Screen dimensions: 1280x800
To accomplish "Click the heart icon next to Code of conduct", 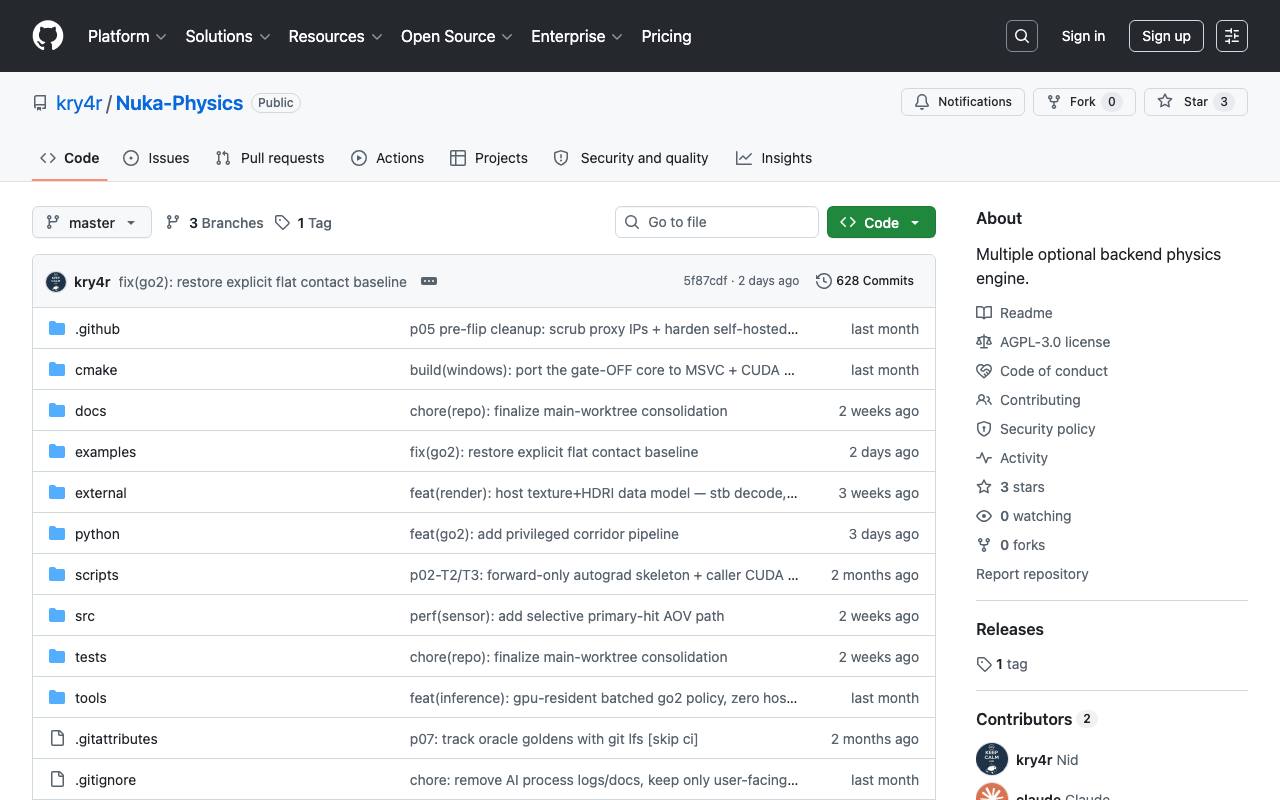I will pyautogui.click(x=984, y=371).
